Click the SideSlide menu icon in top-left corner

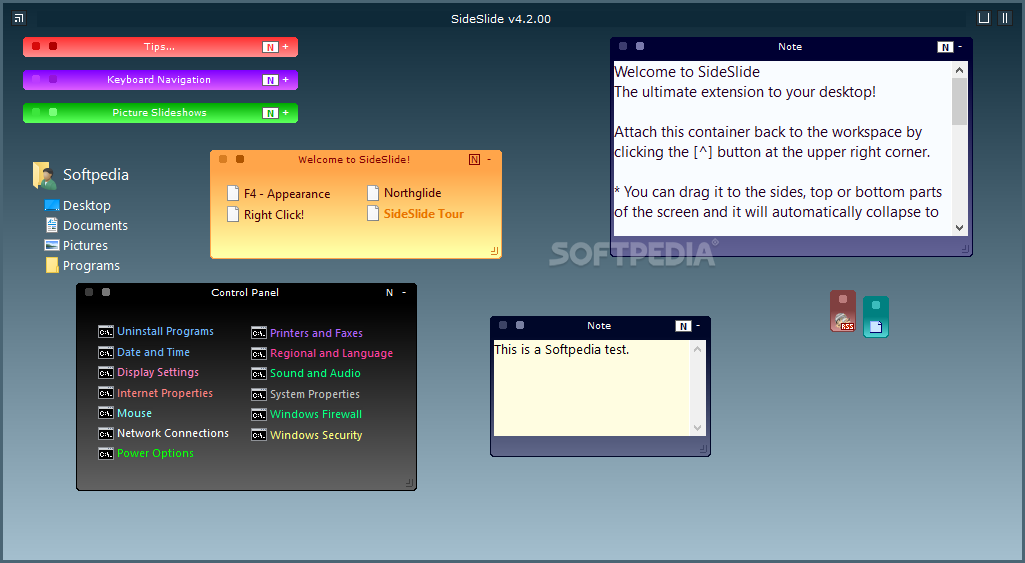19,18
